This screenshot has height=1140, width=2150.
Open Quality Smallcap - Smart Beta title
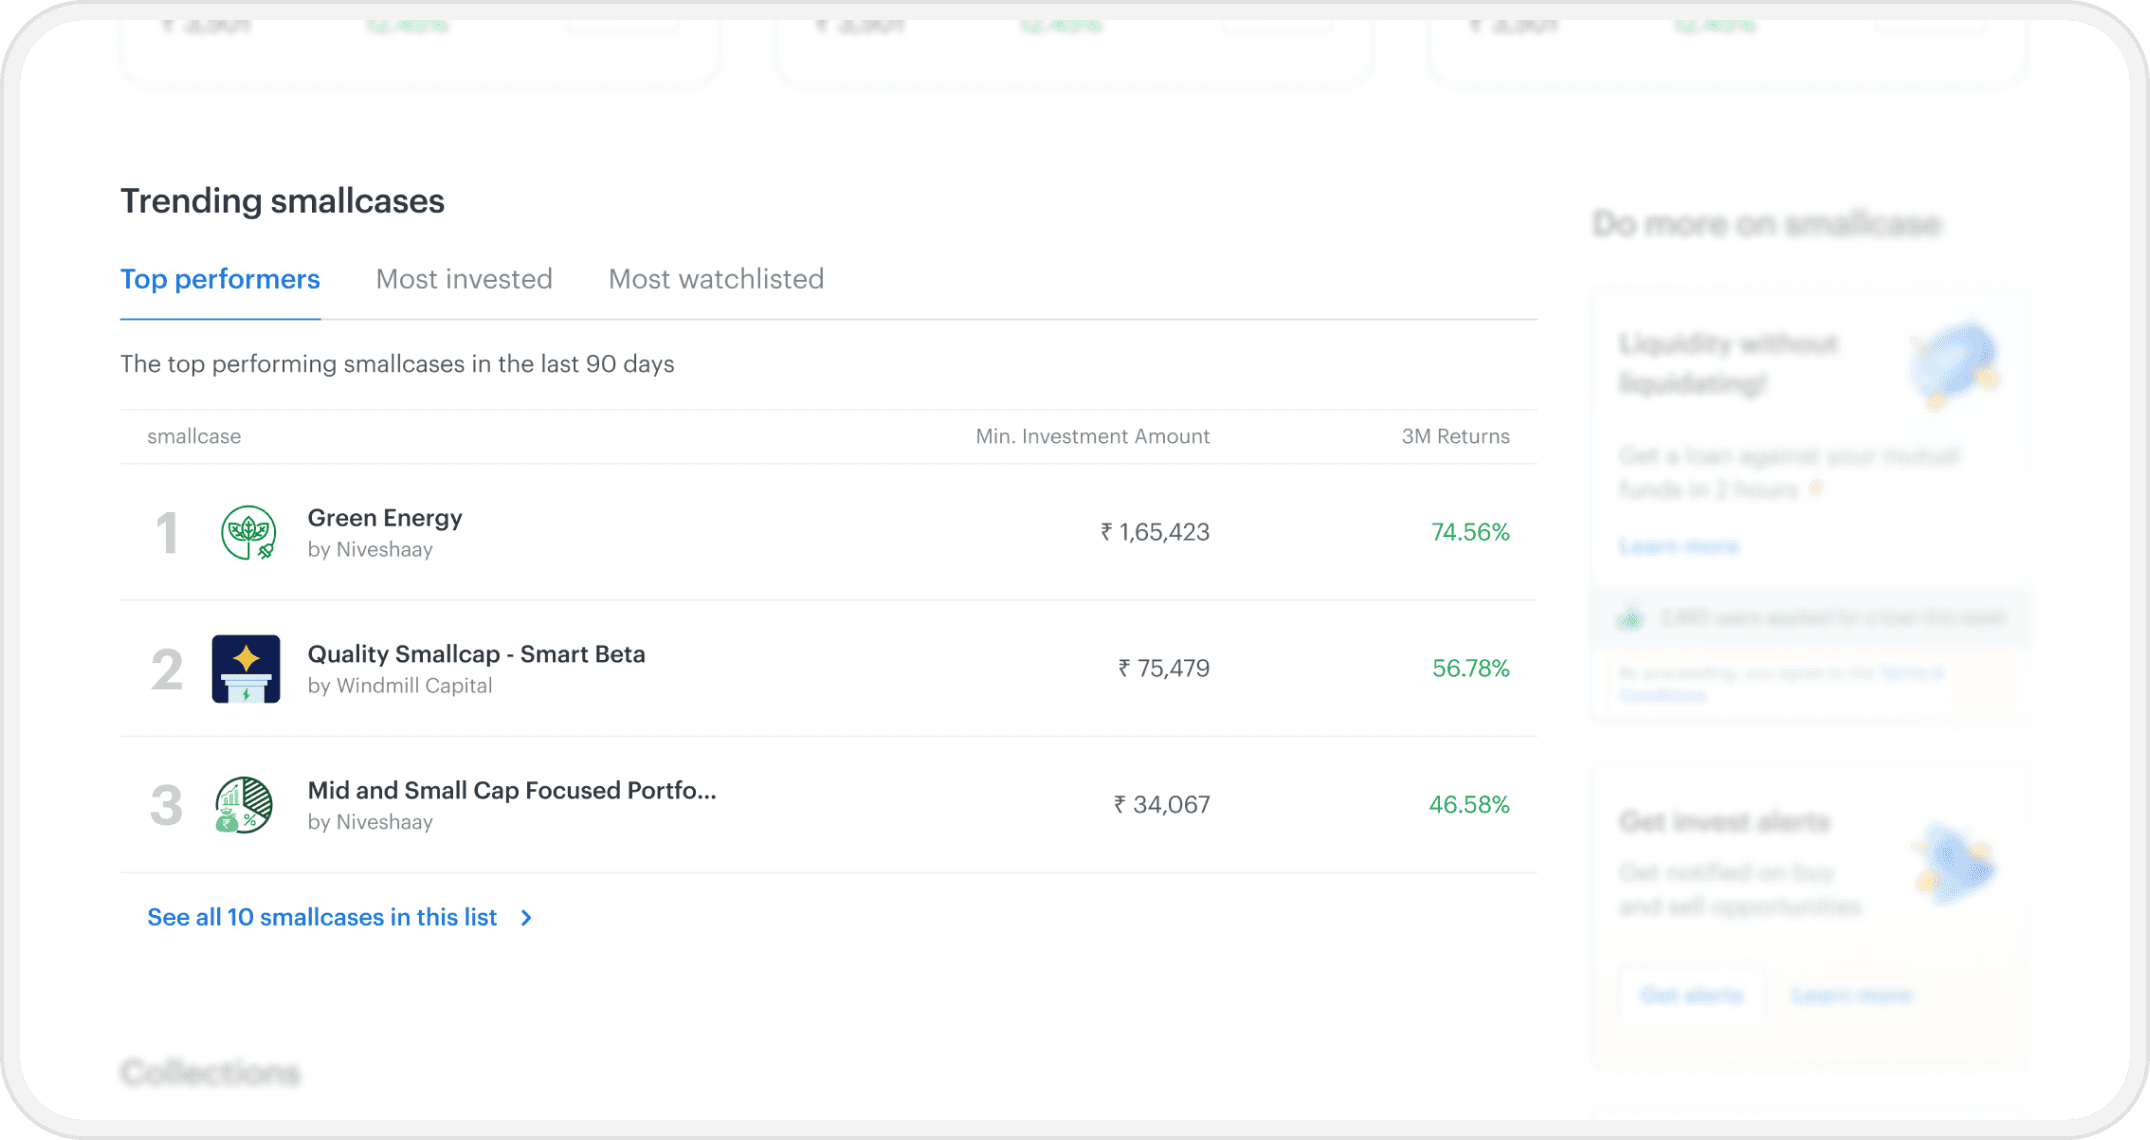476,654
